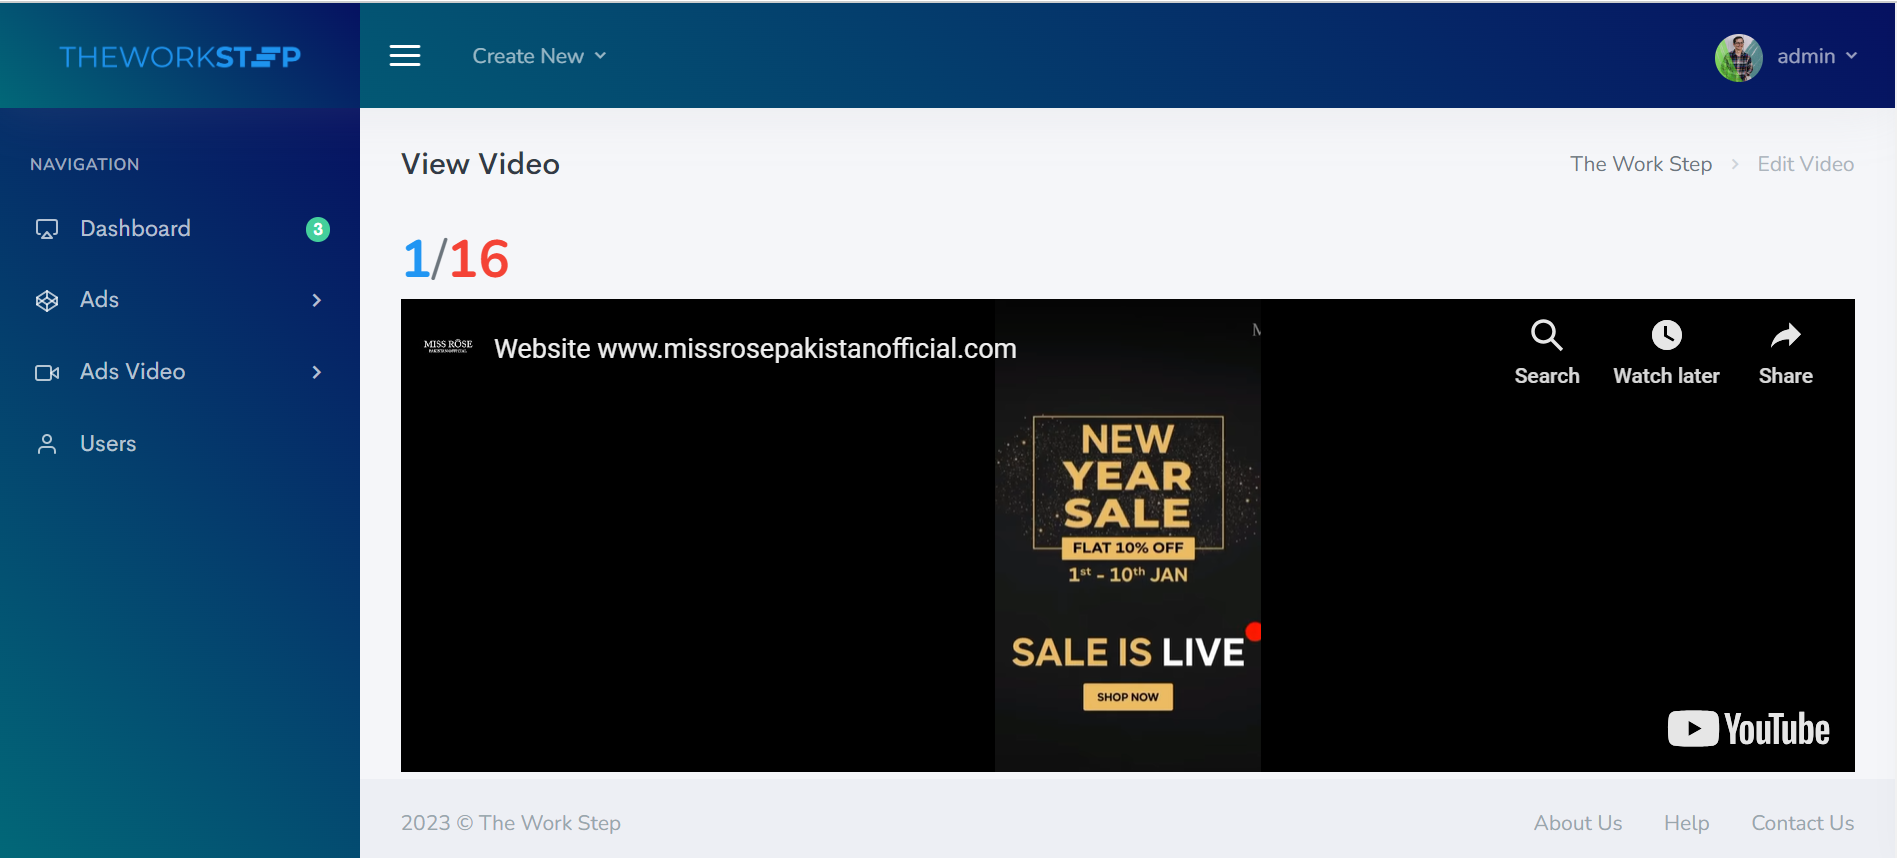
Task: Click the Users person icon
Action: coord(47,444)
